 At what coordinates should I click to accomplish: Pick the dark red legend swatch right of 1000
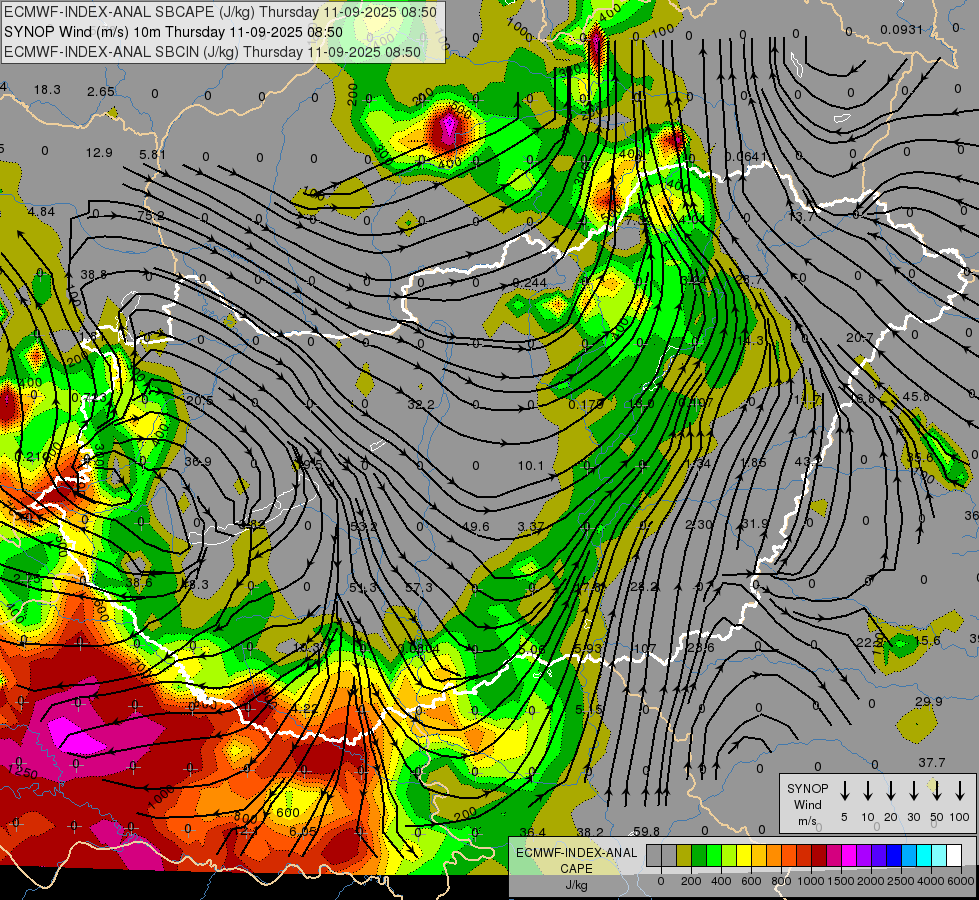(819, 856)
